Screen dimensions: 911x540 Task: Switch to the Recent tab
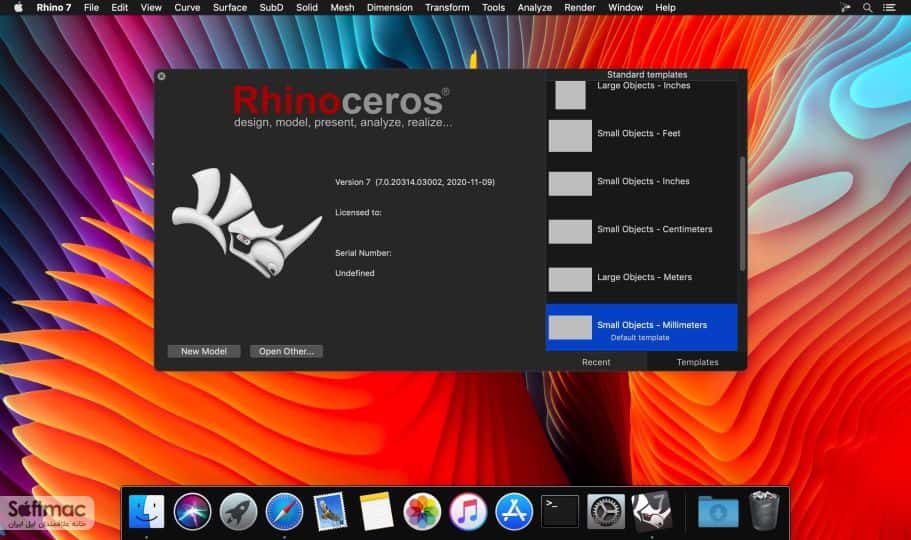click(x=596, y=362)
